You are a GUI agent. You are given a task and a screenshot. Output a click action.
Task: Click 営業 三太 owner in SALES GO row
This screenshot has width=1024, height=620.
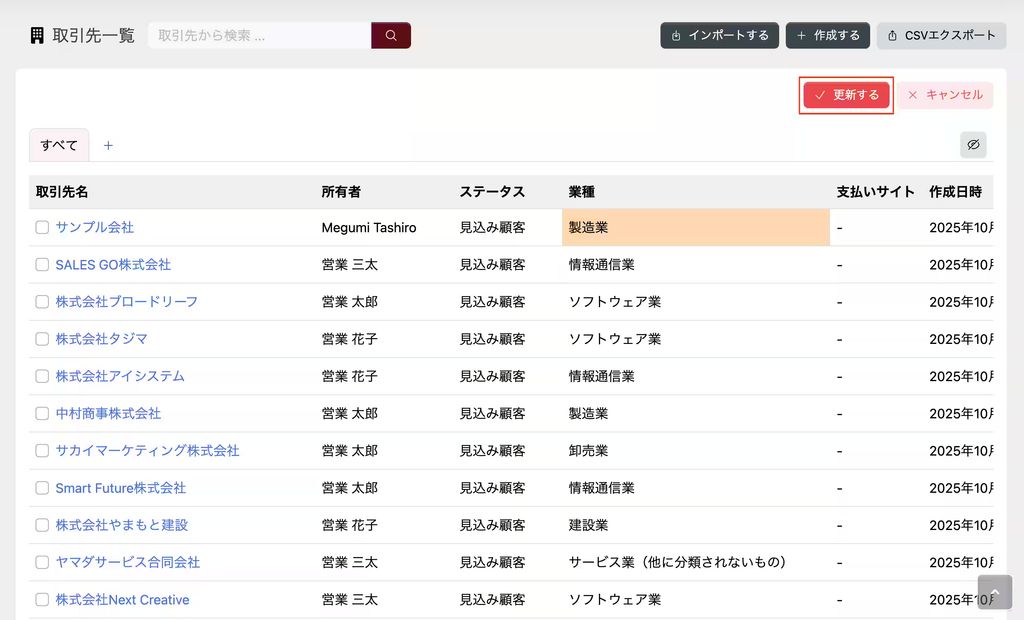tap(349, 265)
